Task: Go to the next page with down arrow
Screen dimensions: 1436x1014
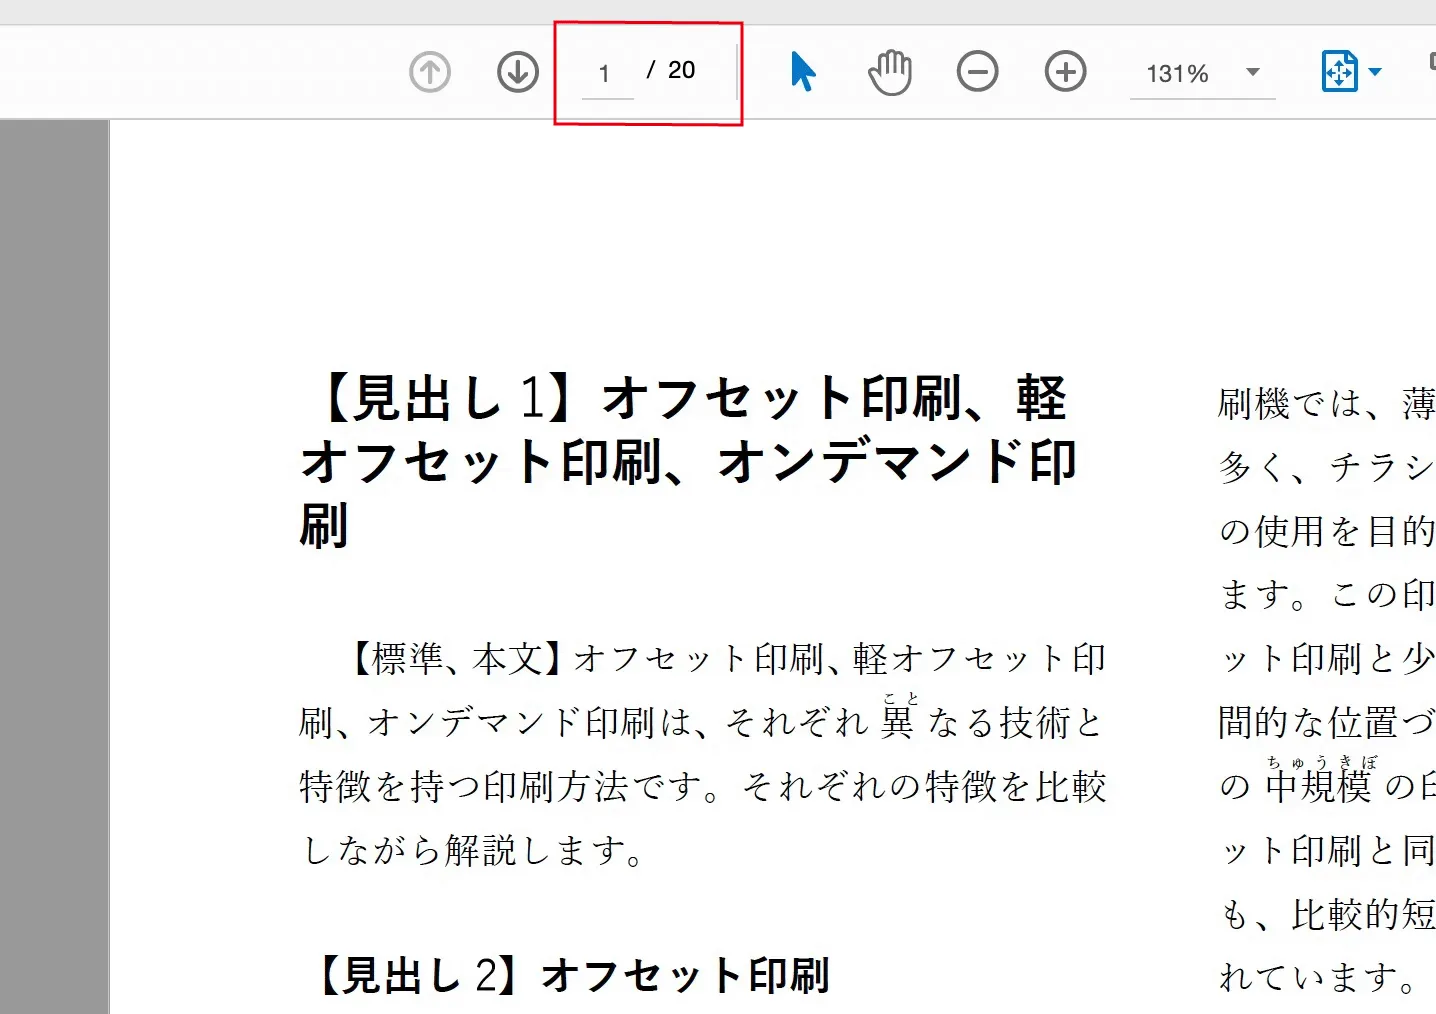Action: 517,72
